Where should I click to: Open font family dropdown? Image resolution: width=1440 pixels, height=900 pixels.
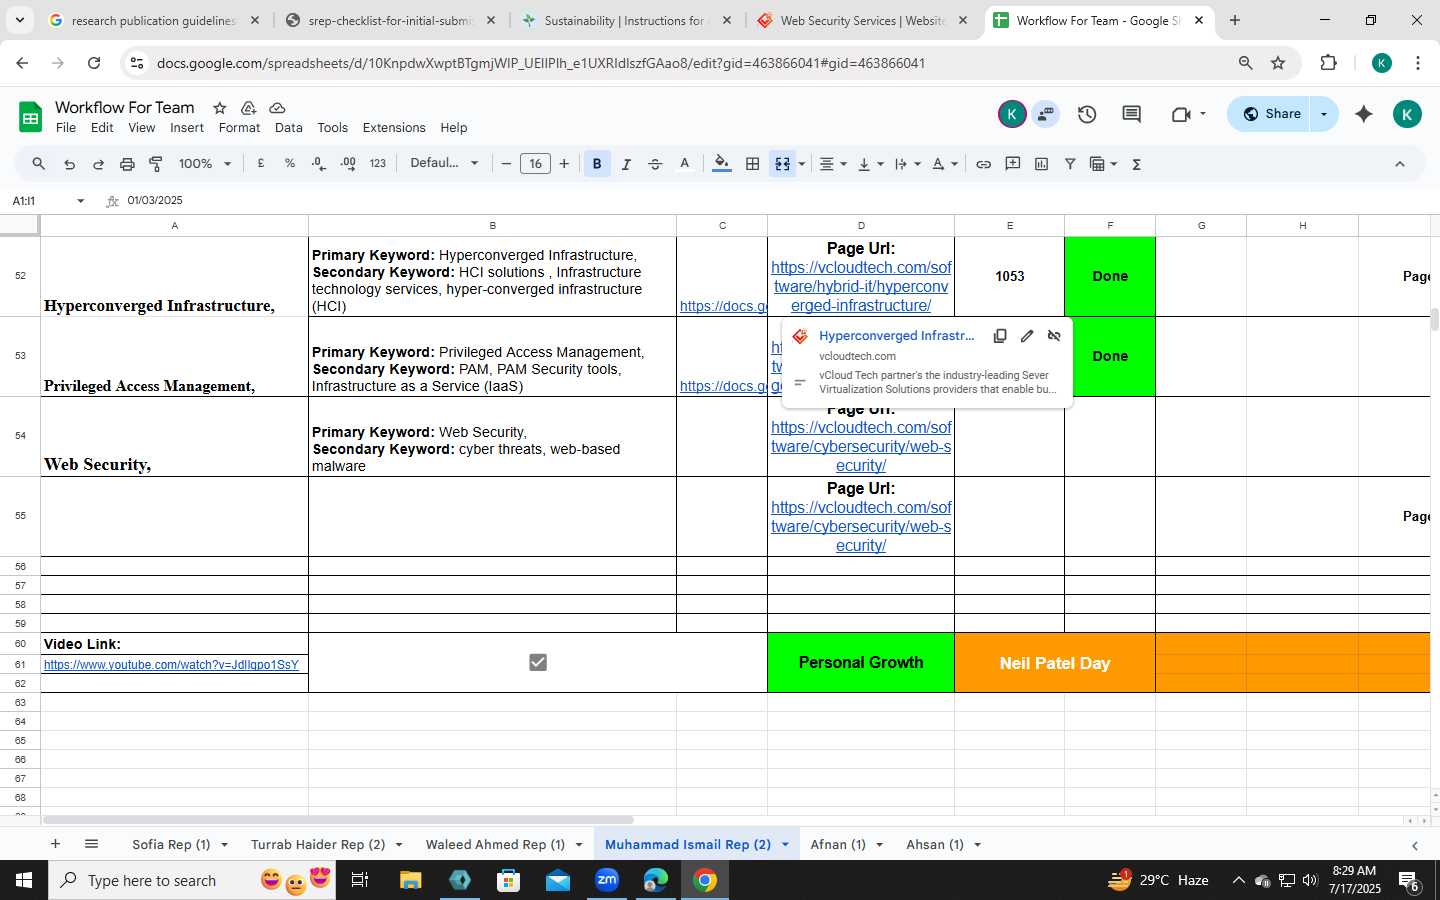click(444, 163)
